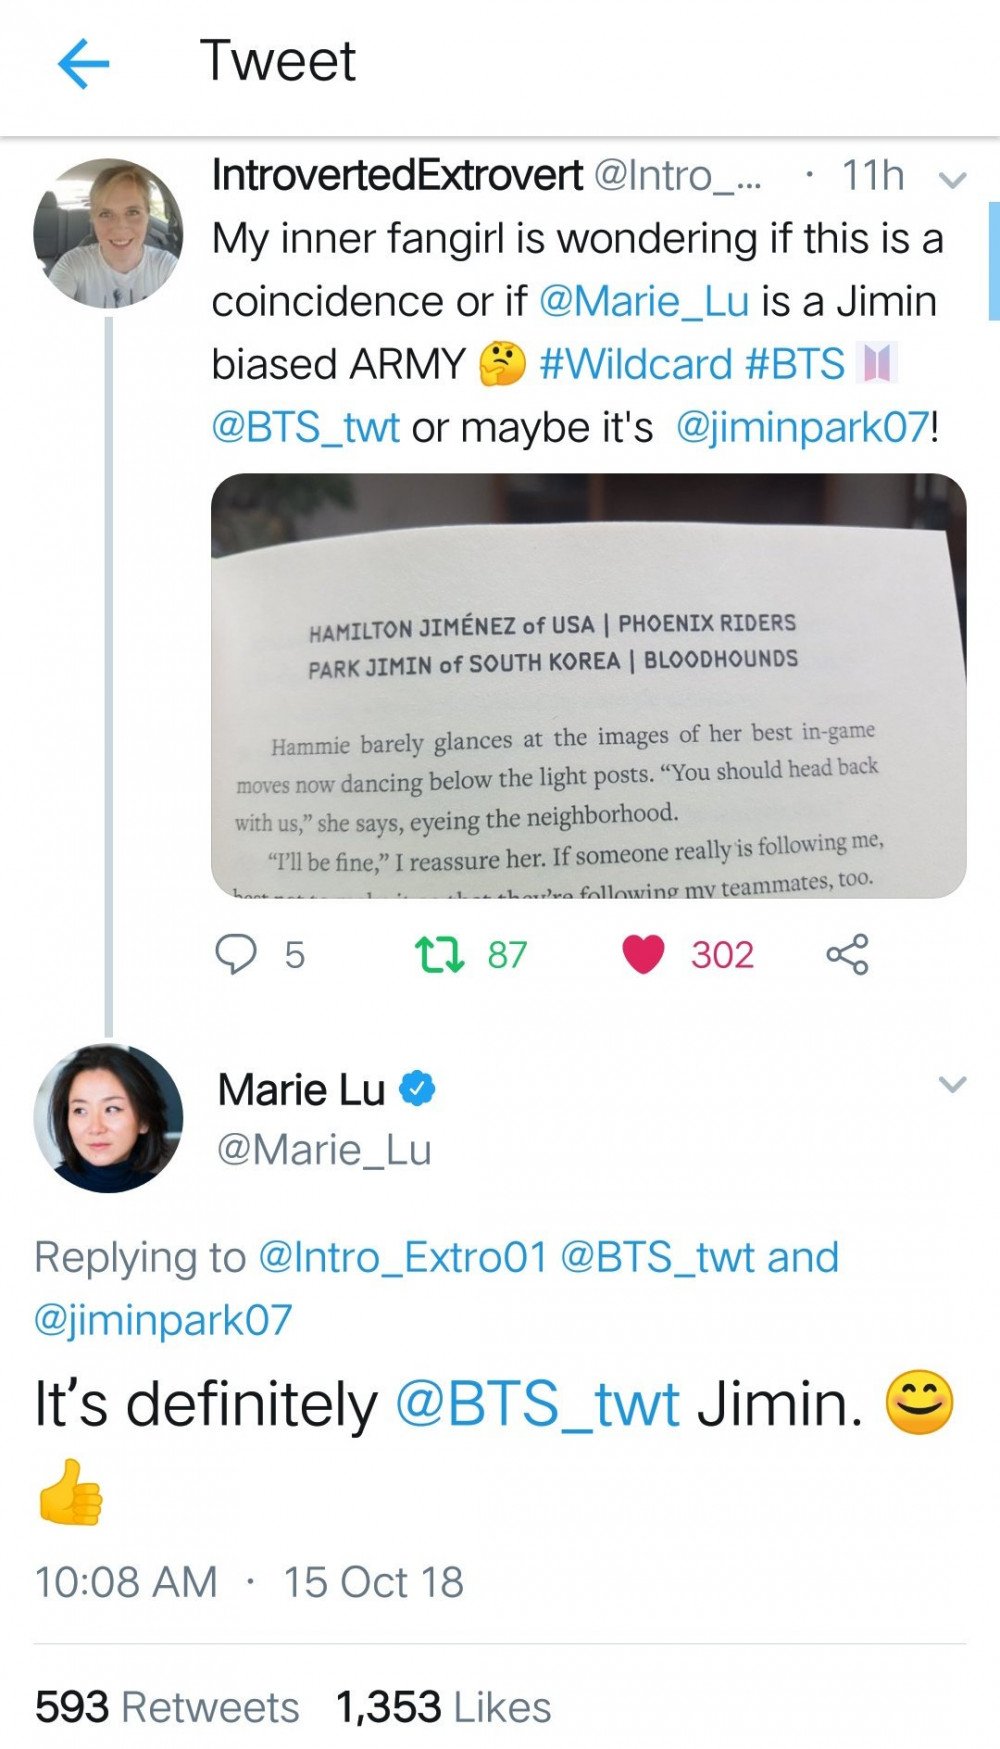The image size is (1000, 1749).
Task: Tap the 10:08 AM timestamp
Action: [126, 1582]
